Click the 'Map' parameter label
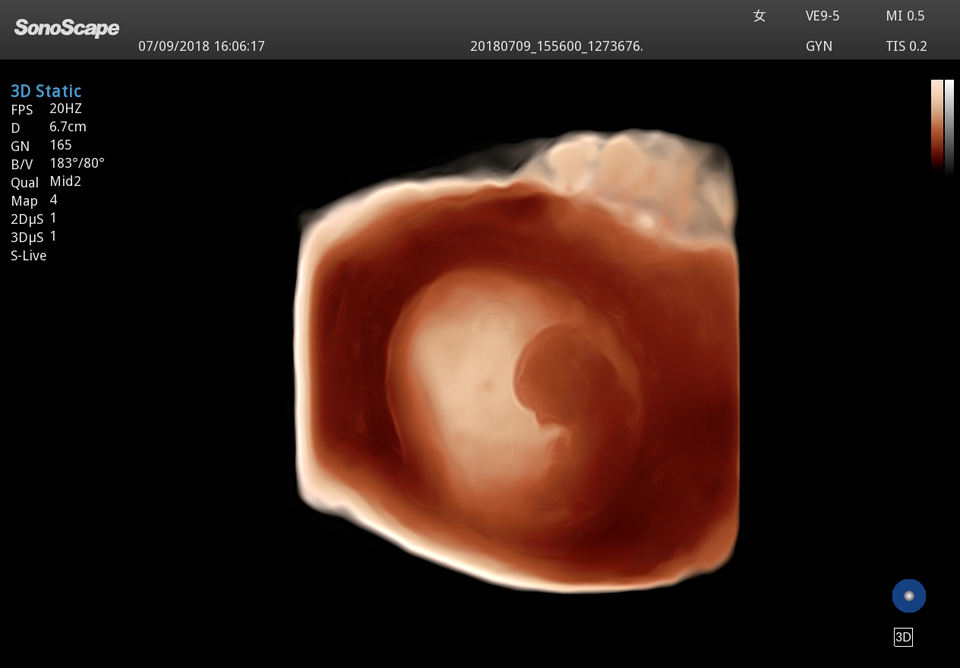Image resolution: width=960 pixels, height=668 pixels. point(24,201)
